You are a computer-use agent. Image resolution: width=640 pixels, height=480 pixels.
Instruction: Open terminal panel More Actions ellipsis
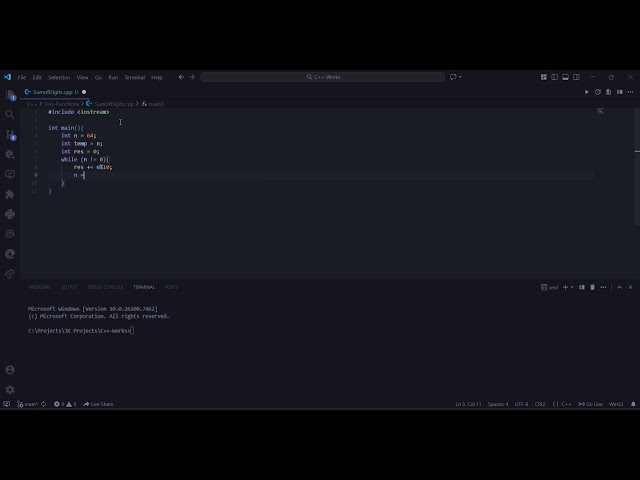click(x=603, y=287)
